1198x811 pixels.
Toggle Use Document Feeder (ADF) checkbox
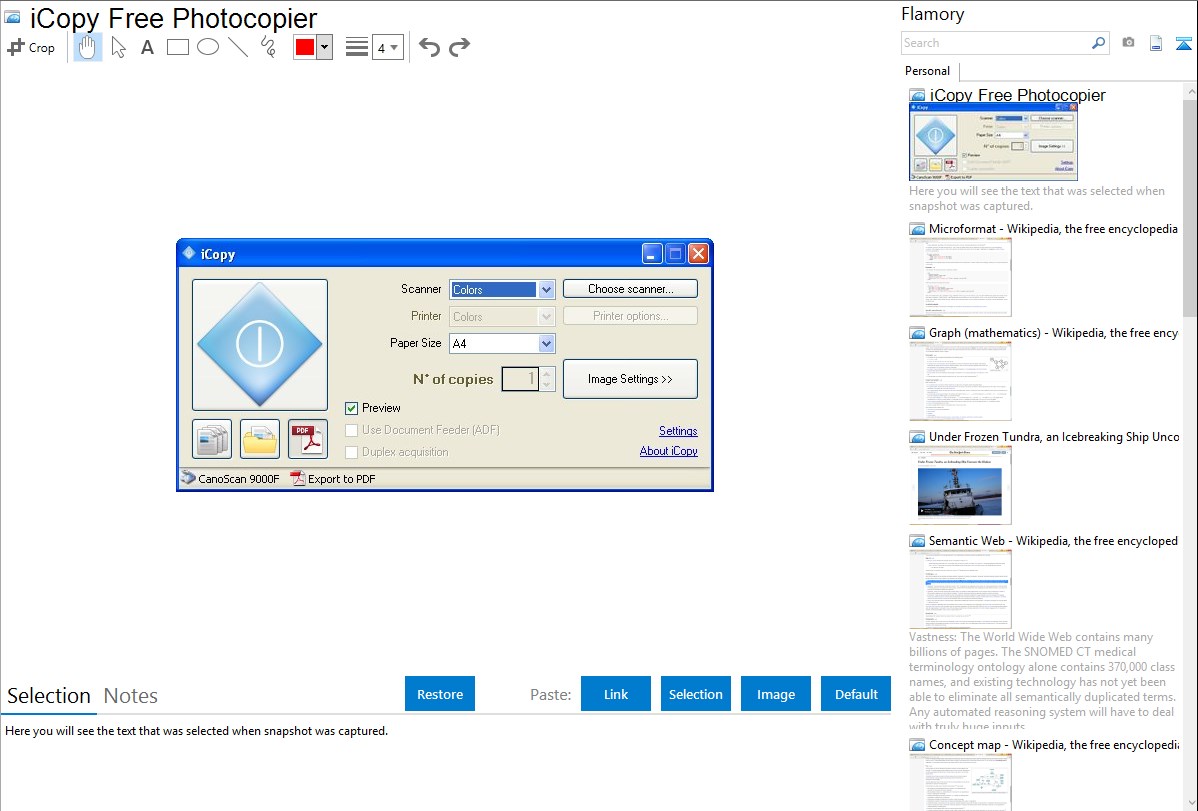click(x=351, y=430)
